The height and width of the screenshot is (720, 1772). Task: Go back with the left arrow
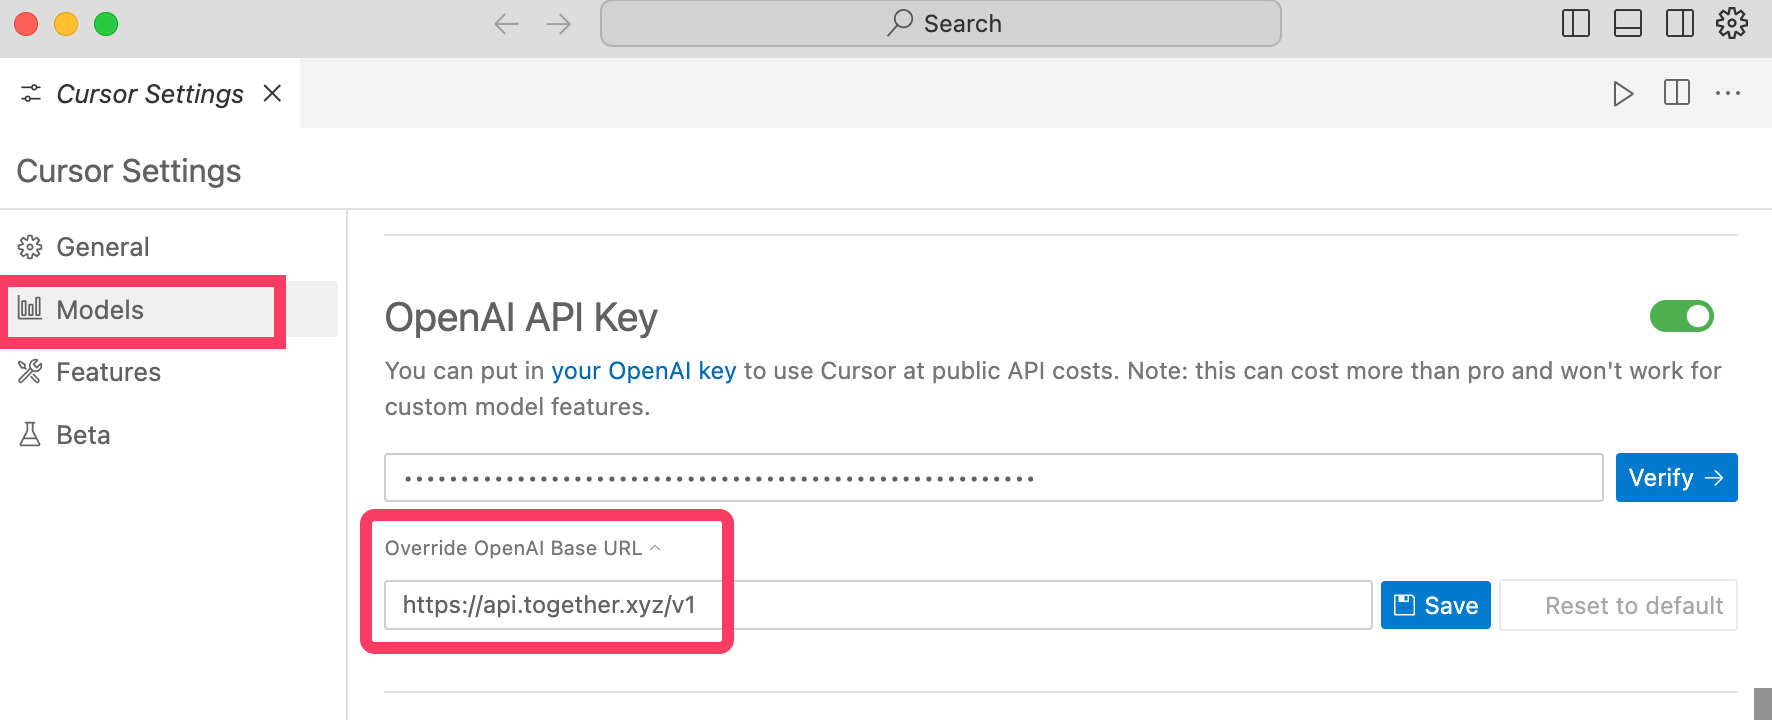[x=506, y=24]
